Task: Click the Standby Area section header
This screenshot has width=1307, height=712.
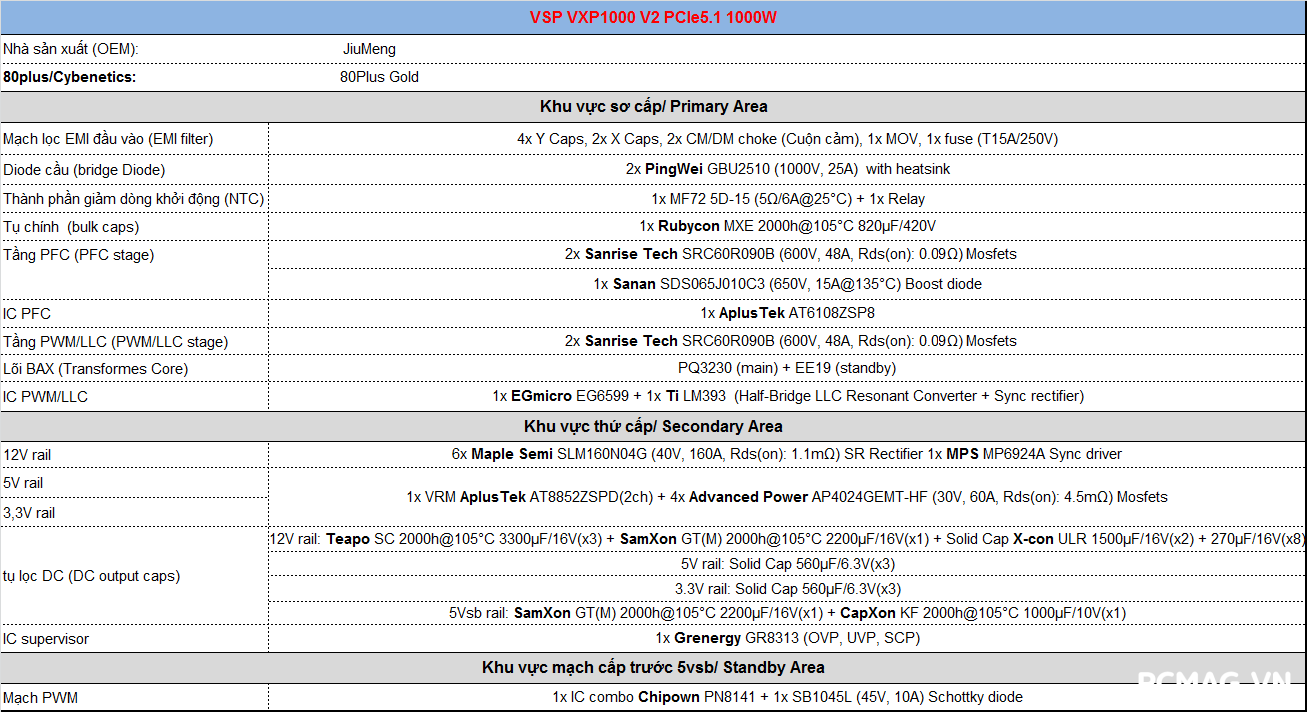Action: (653, 667)
